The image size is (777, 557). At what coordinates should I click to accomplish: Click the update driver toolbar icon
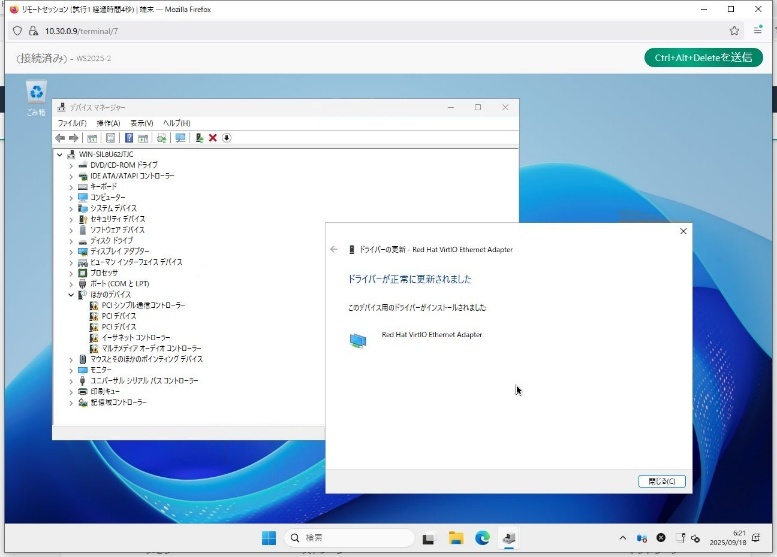click(x=200, y=138)
